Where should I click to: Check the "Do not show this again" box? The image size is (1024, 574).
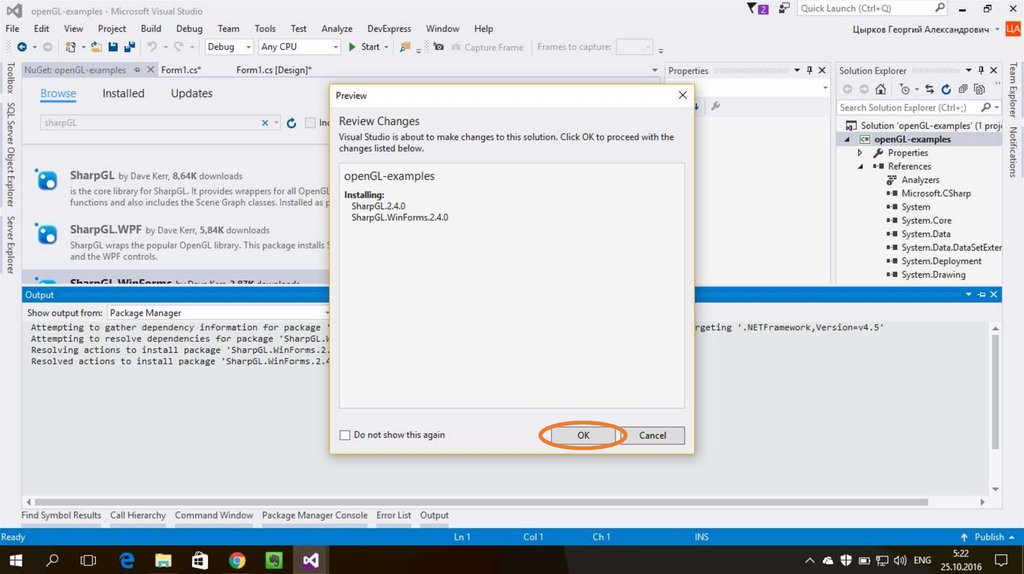click(346, 435)
